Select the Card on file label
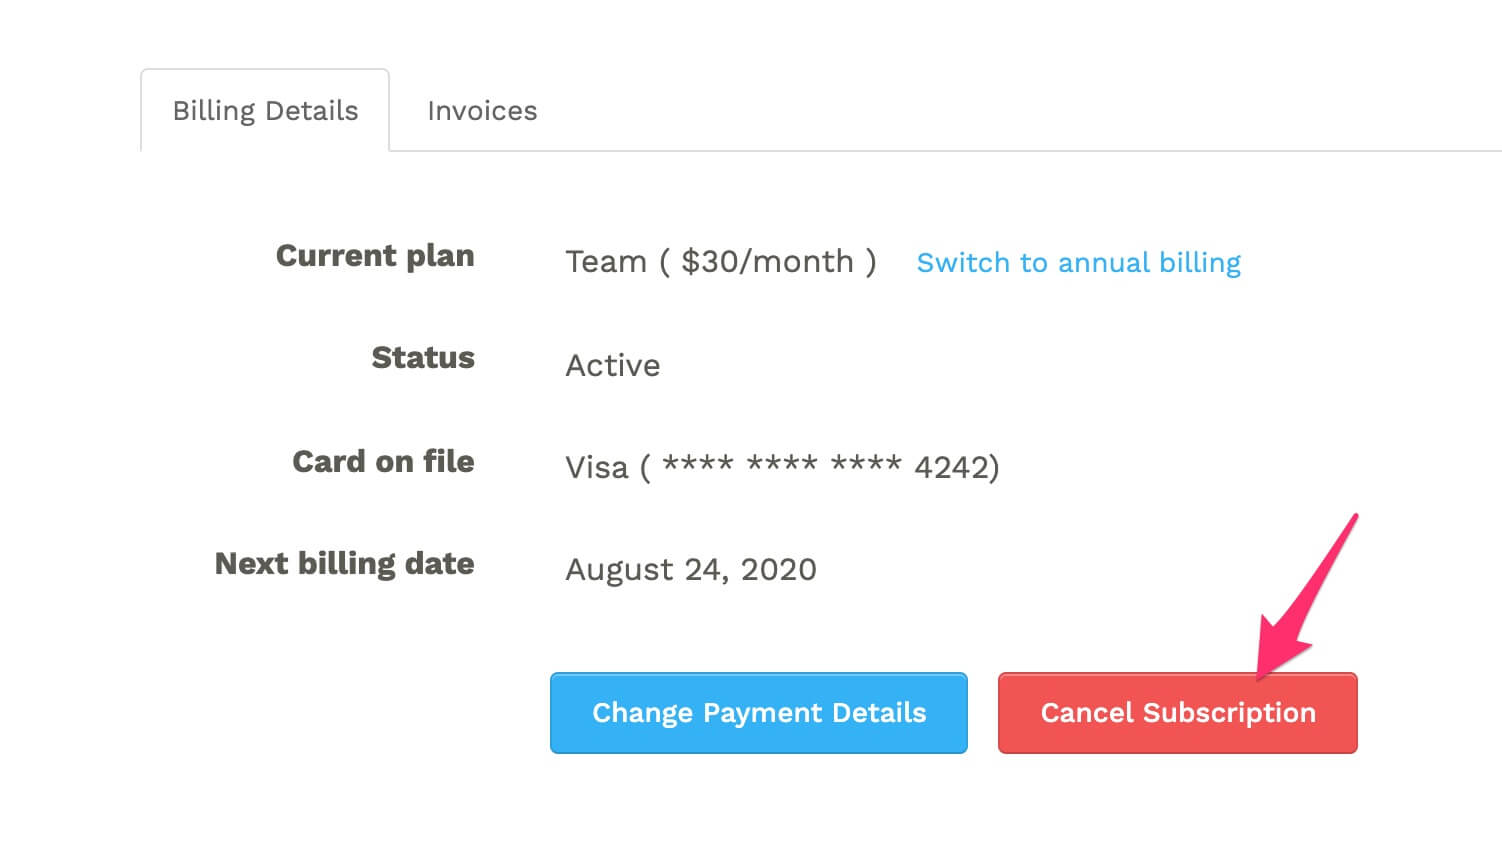This screenshot has width=1502, height=866. coord(383,461)
